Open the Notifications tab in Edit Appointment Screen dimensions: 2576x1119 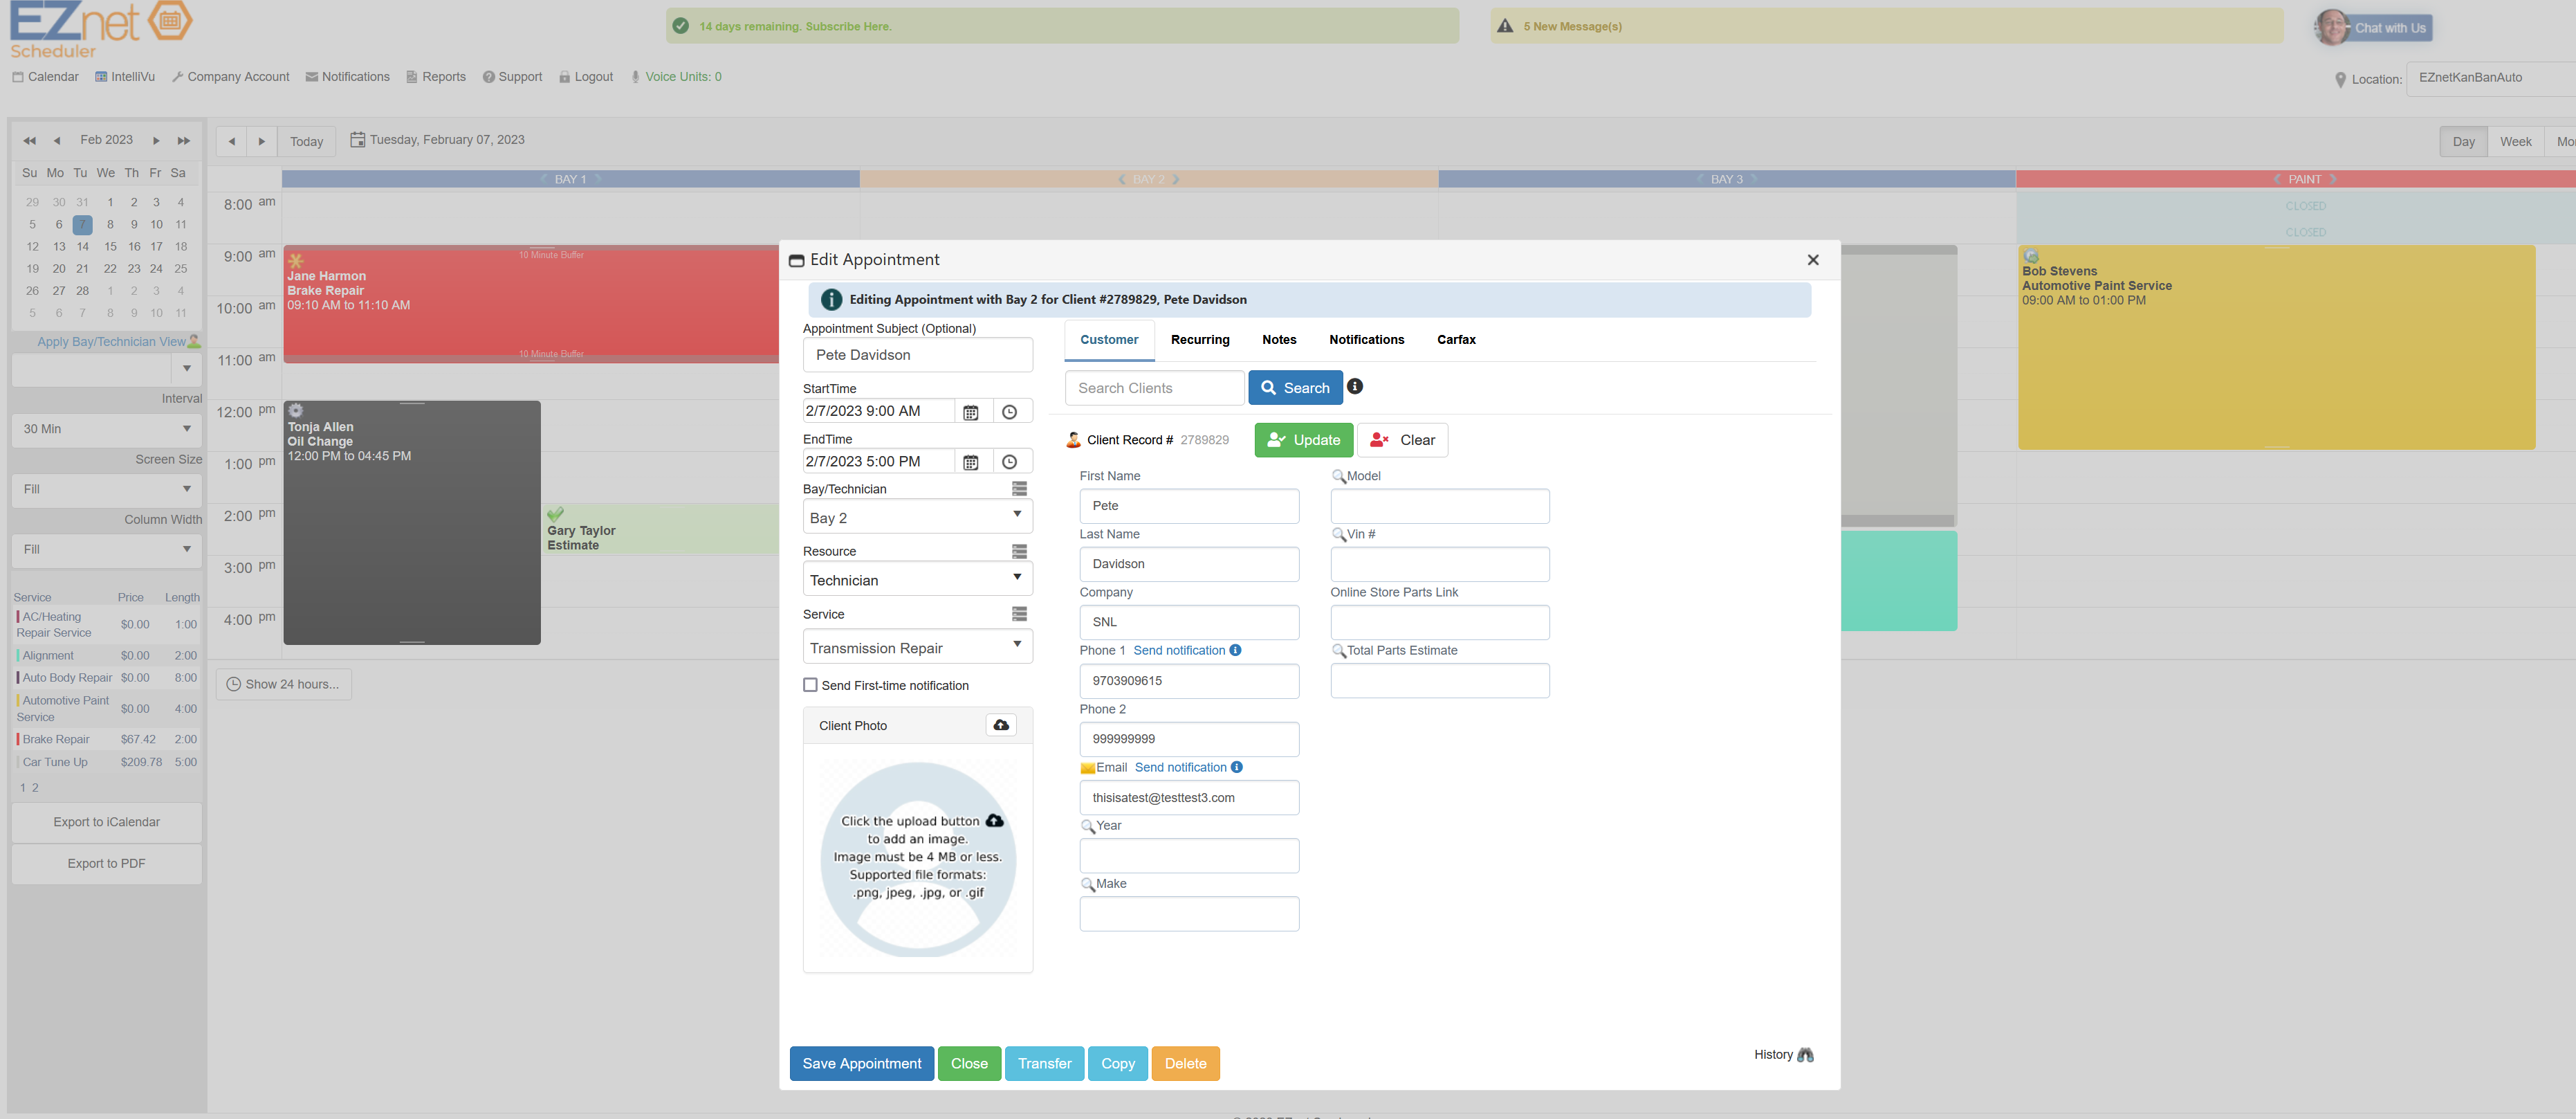(1367, 339)
